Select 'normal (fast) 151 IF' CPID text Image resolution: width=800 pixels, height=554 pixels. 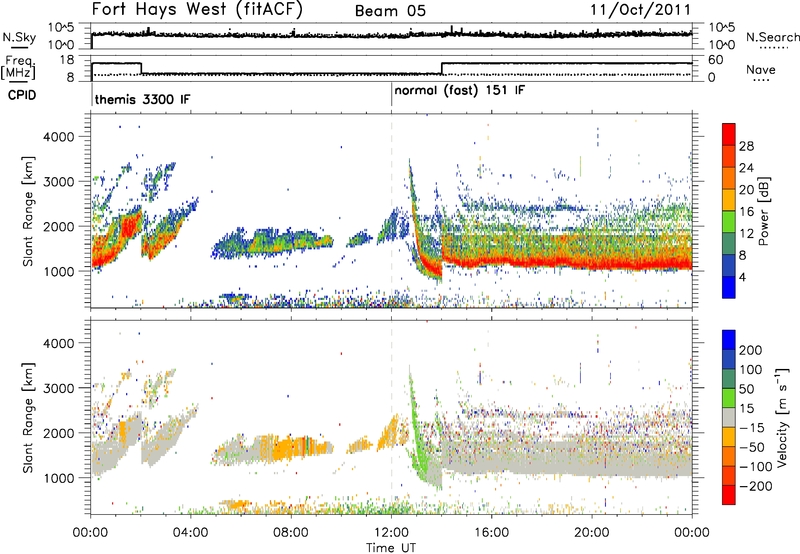click(x=459, y=91)
